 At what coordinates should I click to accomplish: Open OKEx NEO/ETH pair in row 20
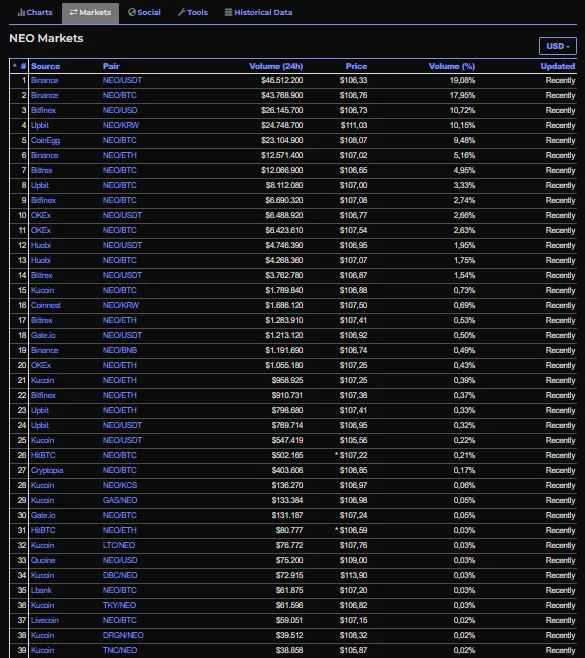point(120,366)
